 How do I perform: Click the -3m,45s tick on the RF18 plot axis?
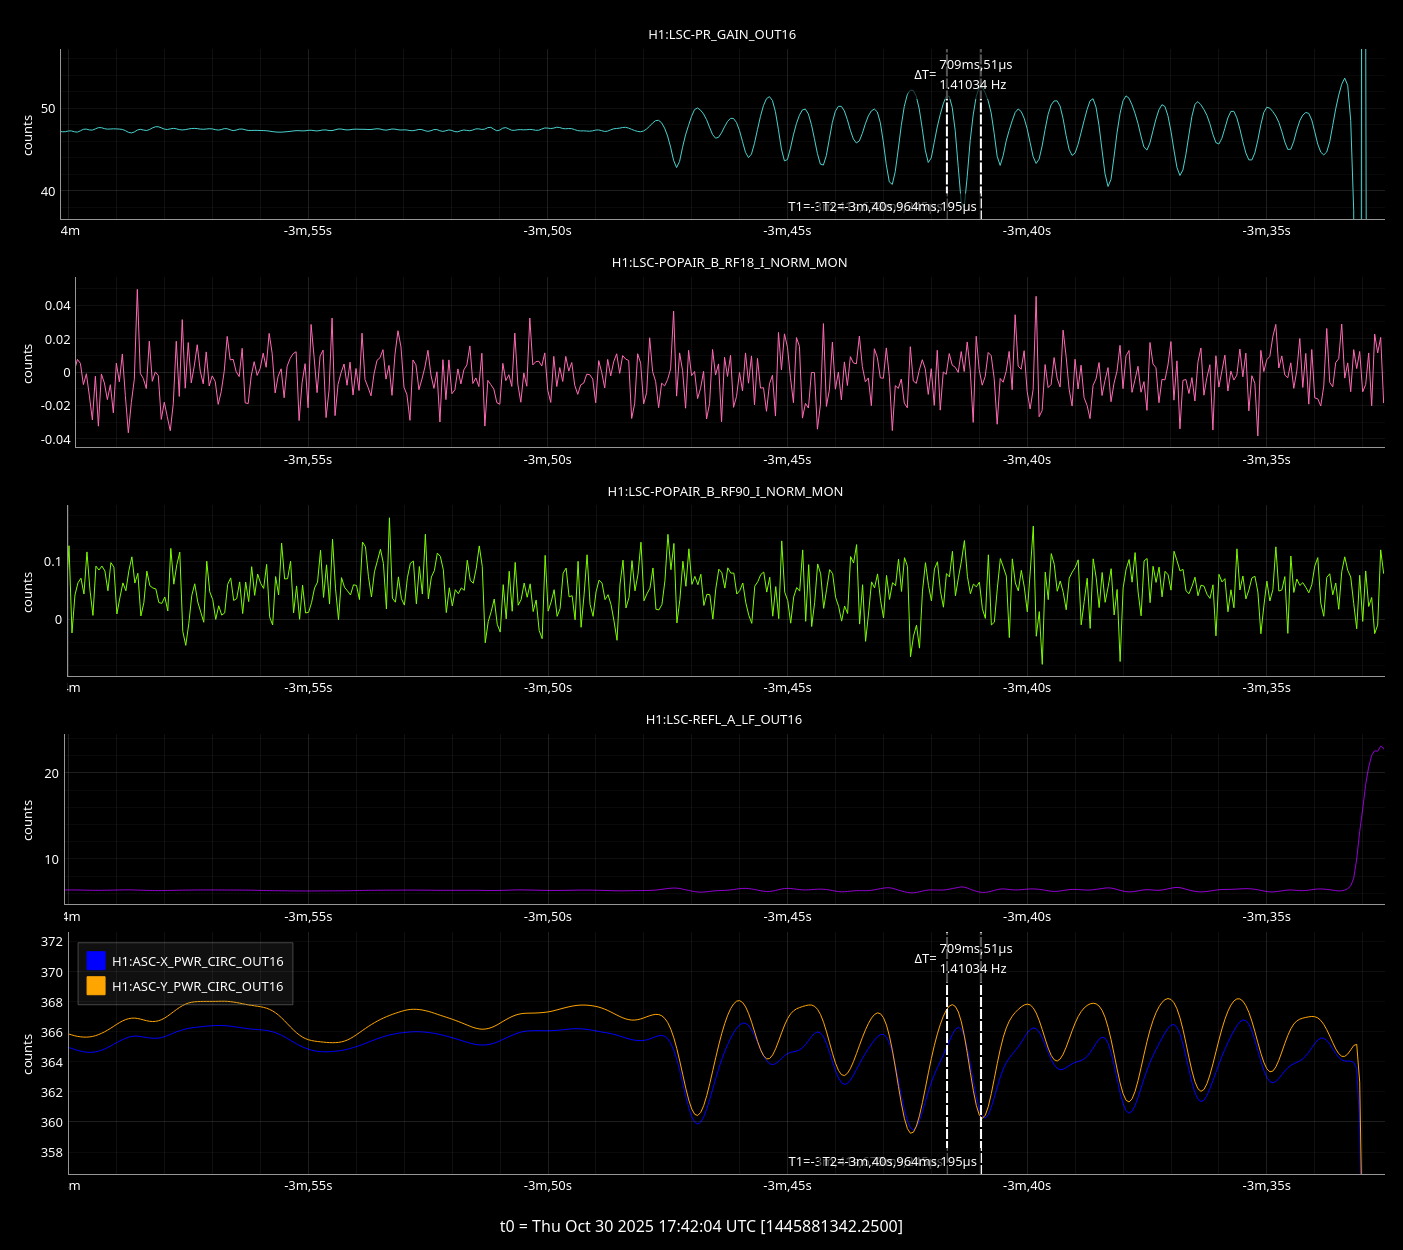[787, 460]
